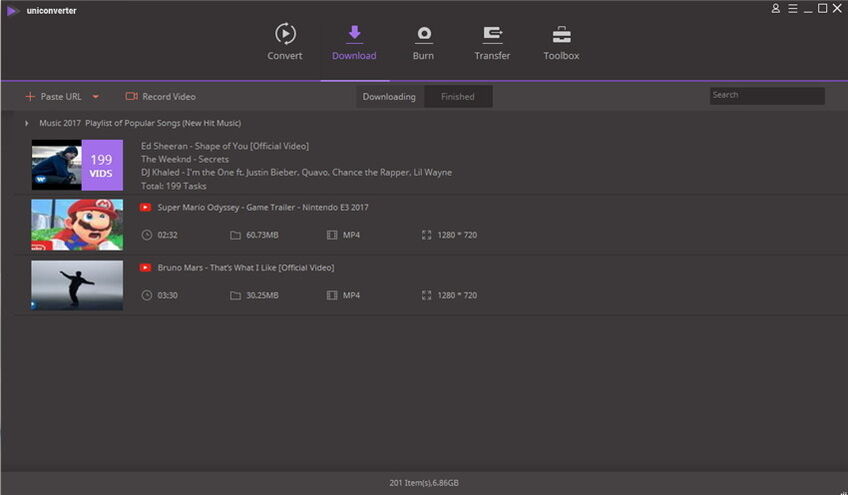
Task: Select the Download arrow icon
Action: point(354,34)
